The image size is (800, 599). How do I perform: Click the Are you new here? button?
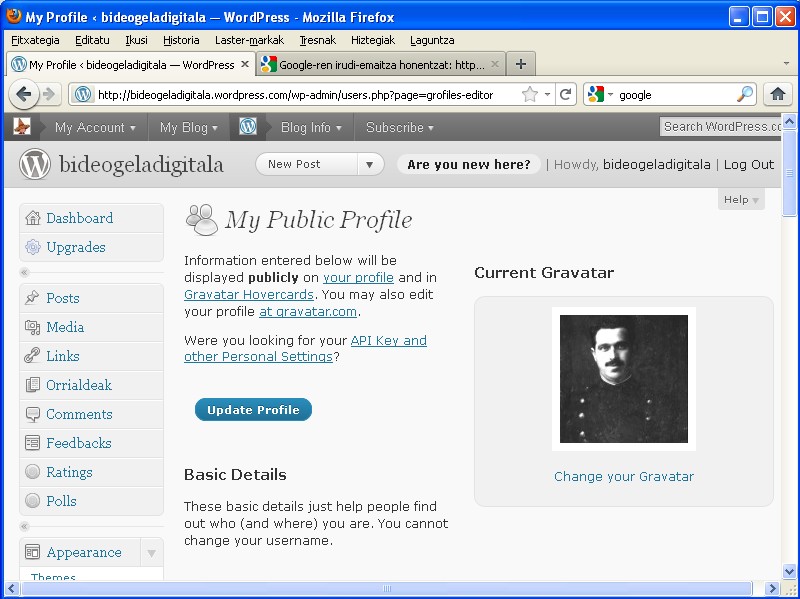click(x=468, y=164)
